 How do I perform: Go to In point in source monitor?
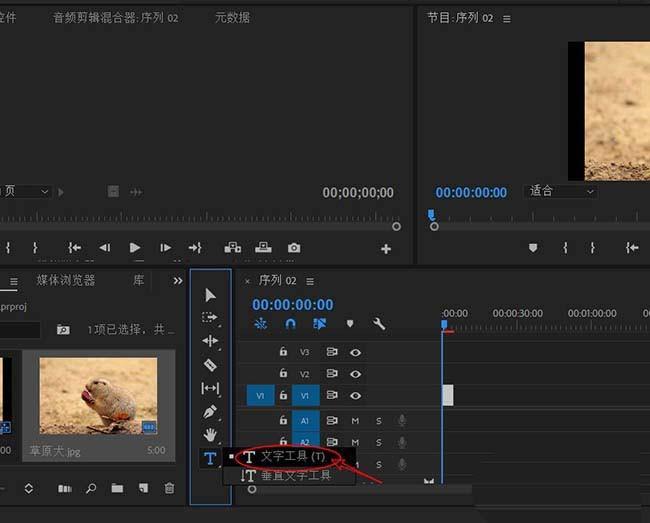tap(75, 248)
